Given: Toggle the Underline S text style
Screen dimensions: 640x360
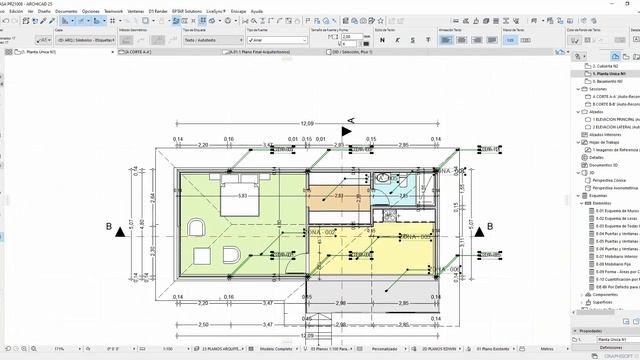Looking at the screenshot, I should click(x=413, y=40).
